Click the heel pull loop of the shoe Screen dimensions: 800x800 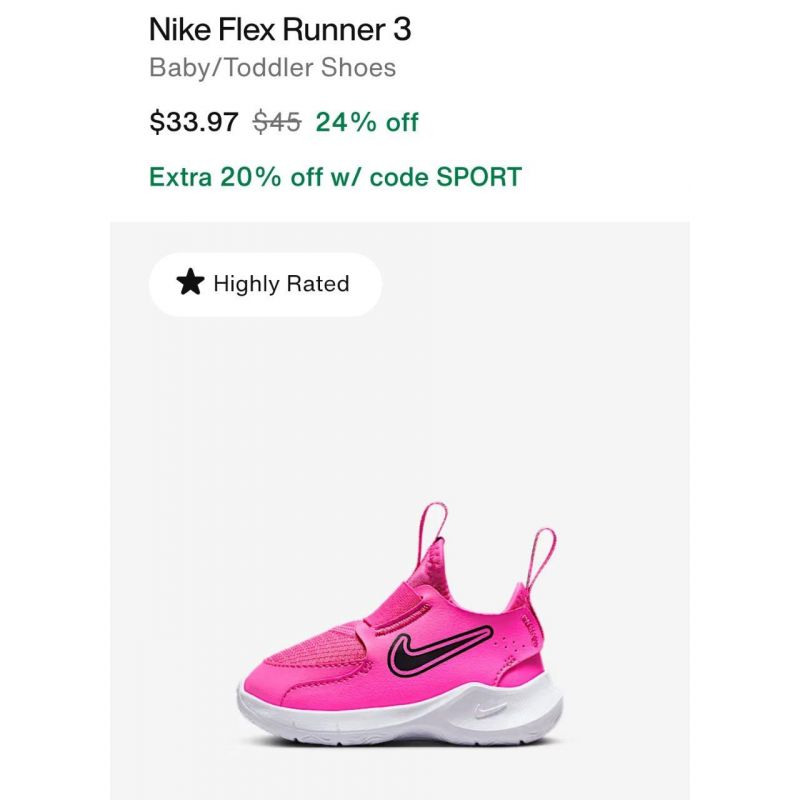pos(540,559)
